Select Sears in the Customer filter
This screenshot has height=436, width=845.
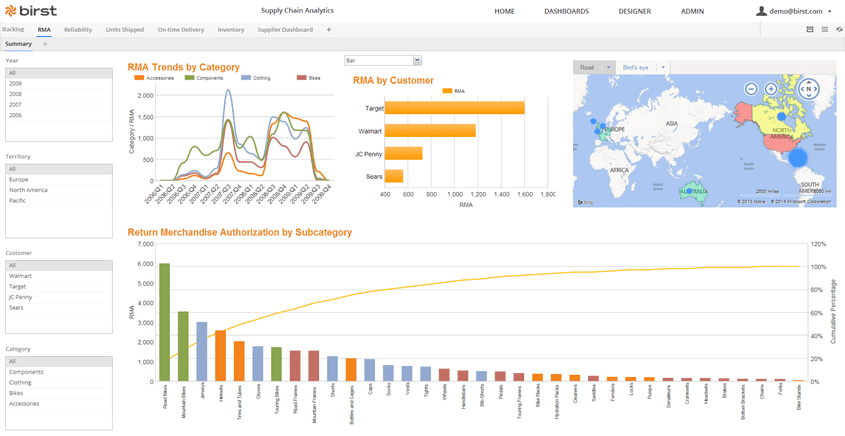pyautogui.click(x=59, y=308)
